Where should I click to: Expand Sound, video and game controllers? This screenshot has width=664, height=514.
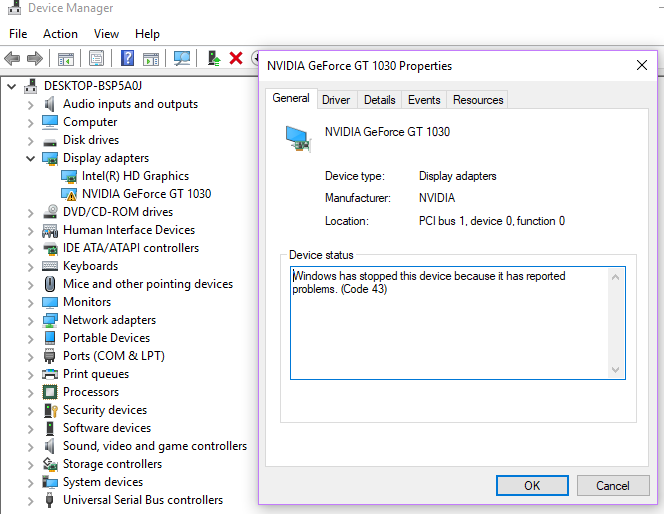tap(30, 447)
